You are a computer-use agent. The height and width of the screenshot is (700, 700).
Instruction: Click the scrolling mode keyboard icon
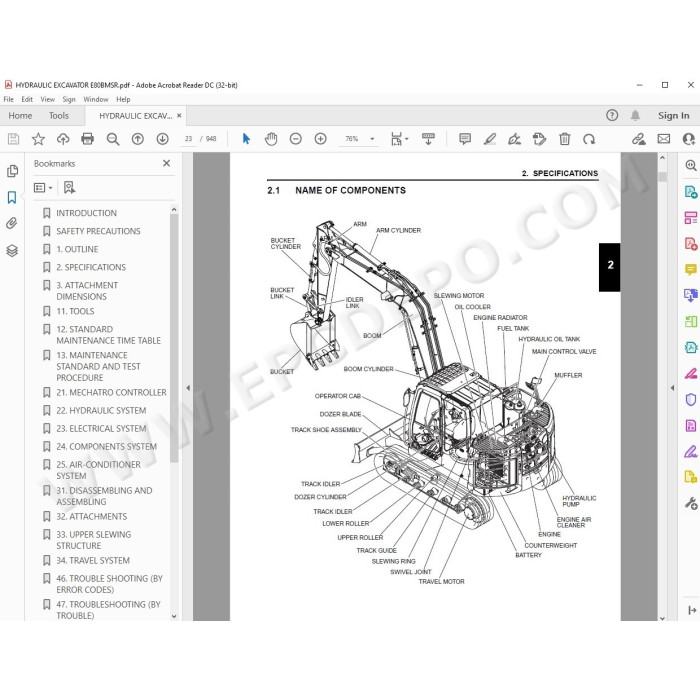[428, 139]
